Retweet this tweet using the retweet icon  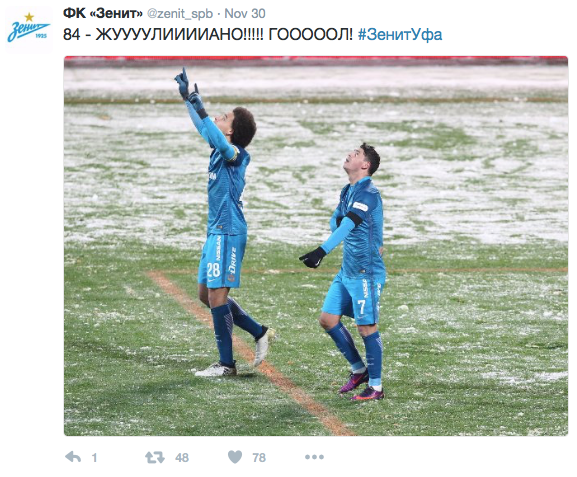click(155, 457)
